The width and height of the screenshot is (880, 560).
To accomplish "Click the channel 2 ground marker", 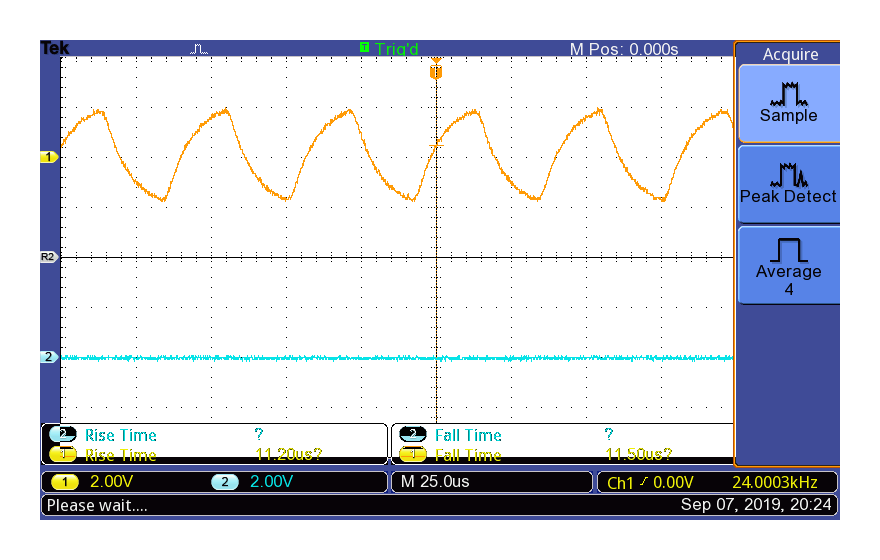I will 49,357.
